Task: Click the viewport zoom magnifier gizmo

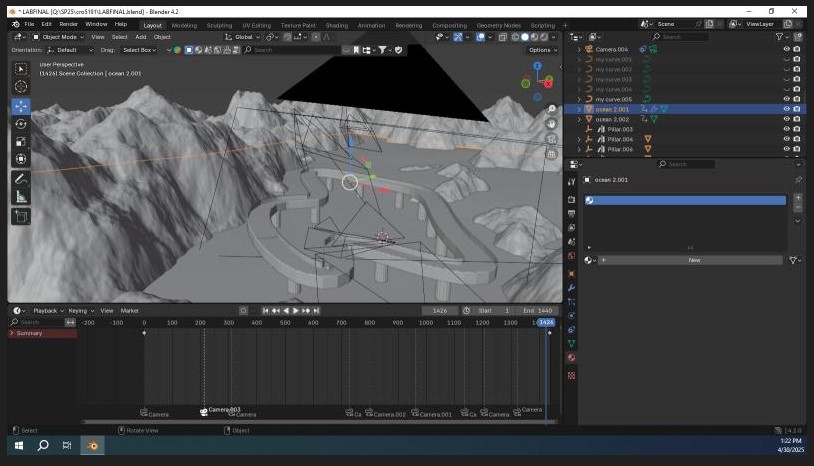Action: coord(552,109)
